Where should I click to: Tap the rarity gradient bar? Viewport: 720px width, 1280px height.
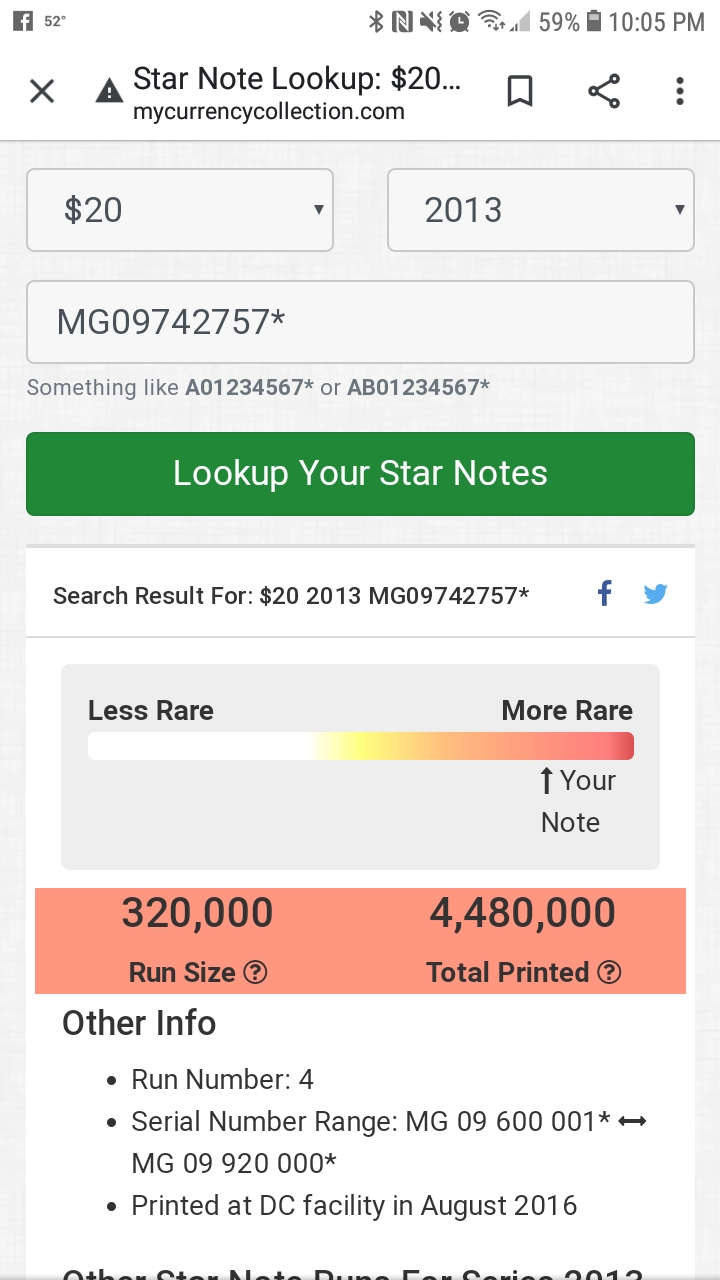tap(360, 746)
